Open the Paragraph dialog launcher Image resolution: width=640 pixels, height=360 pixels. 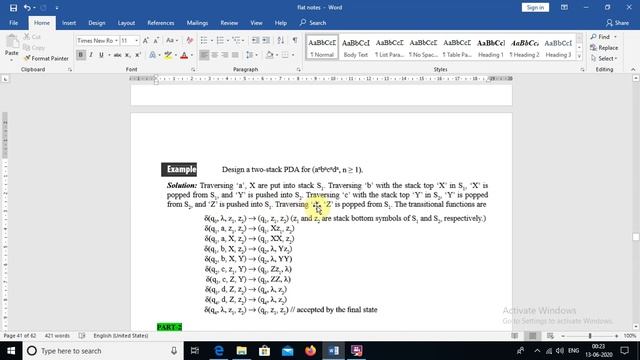(298, 70)
